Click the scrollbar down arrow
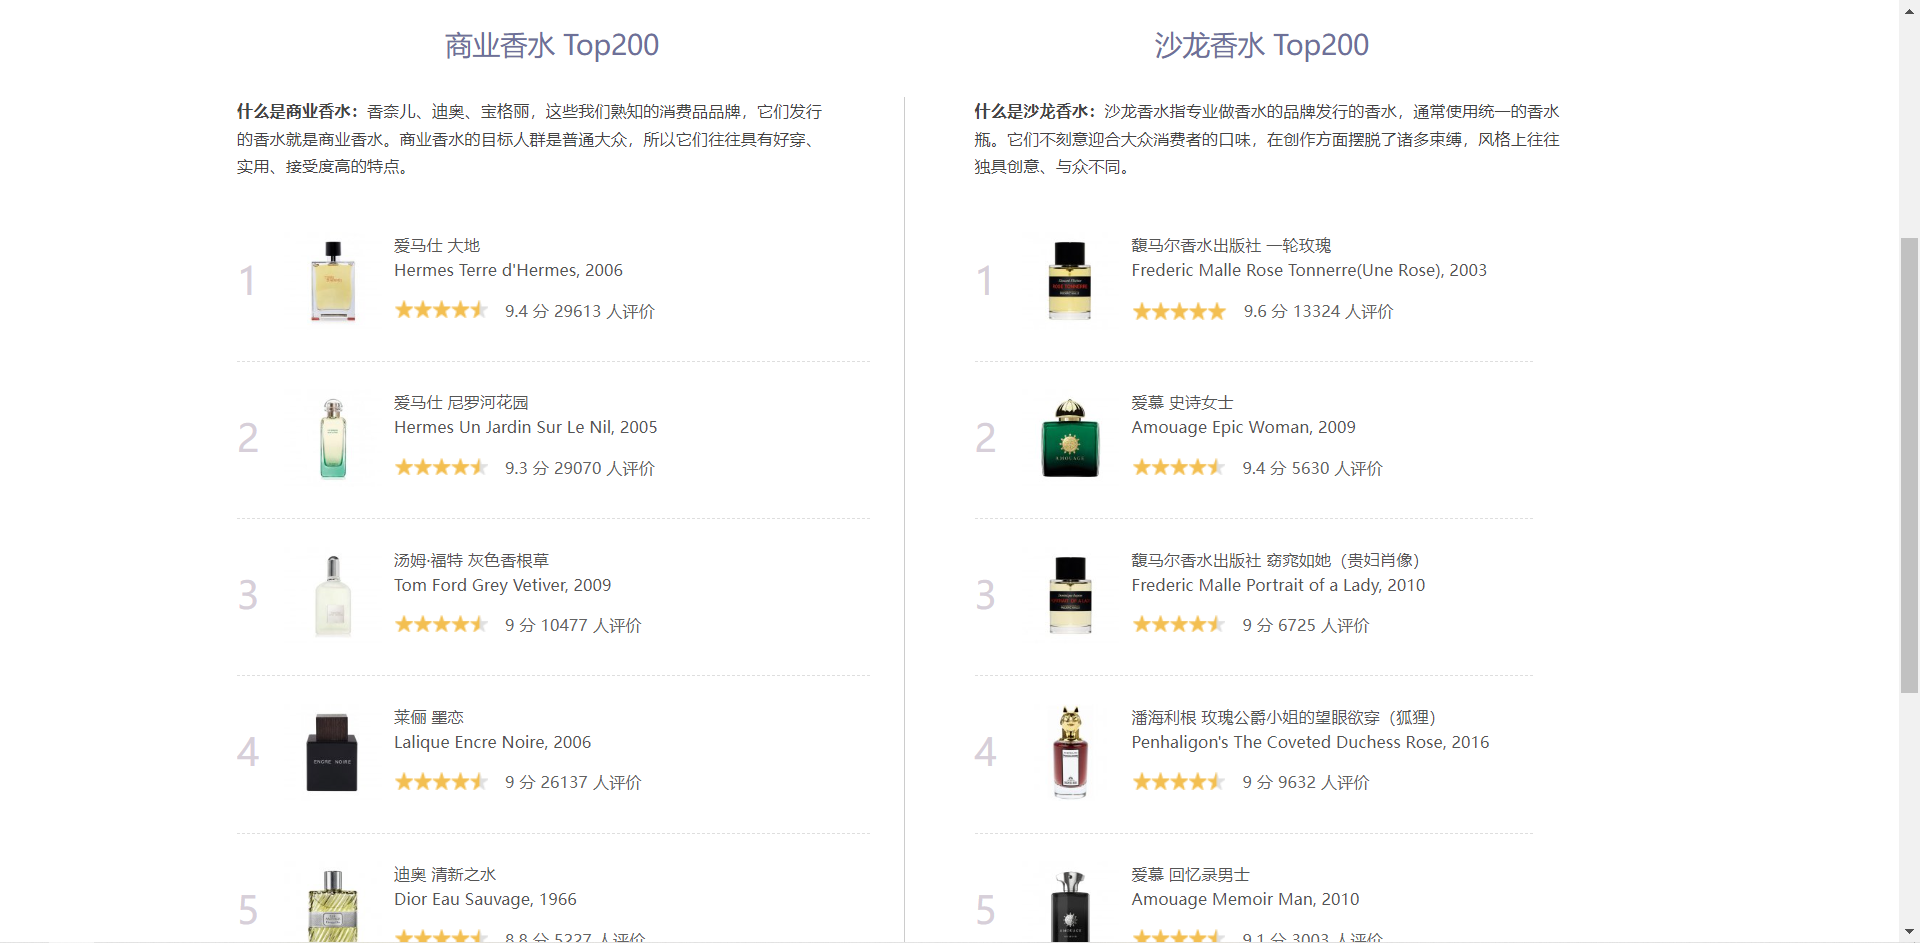 coord(1909,933)
